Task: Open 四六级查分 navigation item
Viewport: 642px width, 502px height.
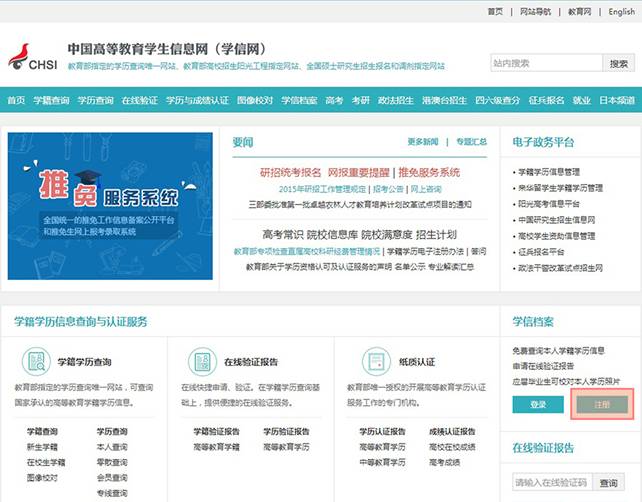Action: [498, 100]
